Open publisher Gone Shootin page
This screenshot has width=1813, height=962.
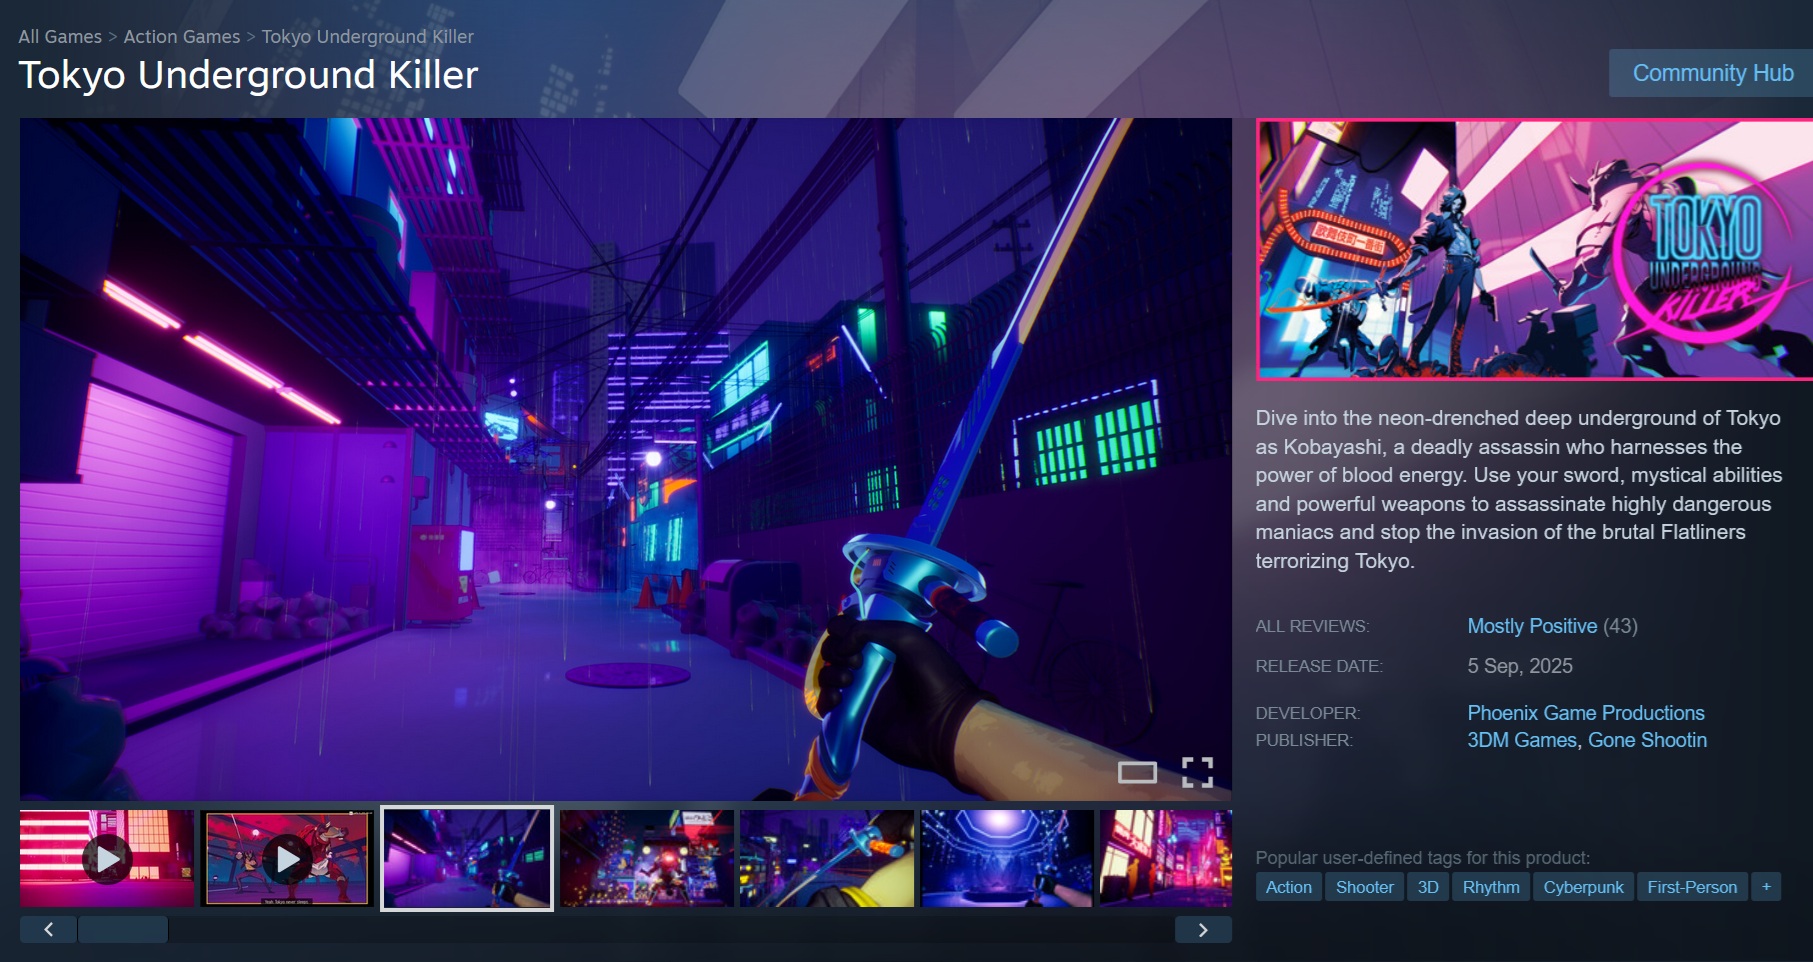click(1648, 740)
